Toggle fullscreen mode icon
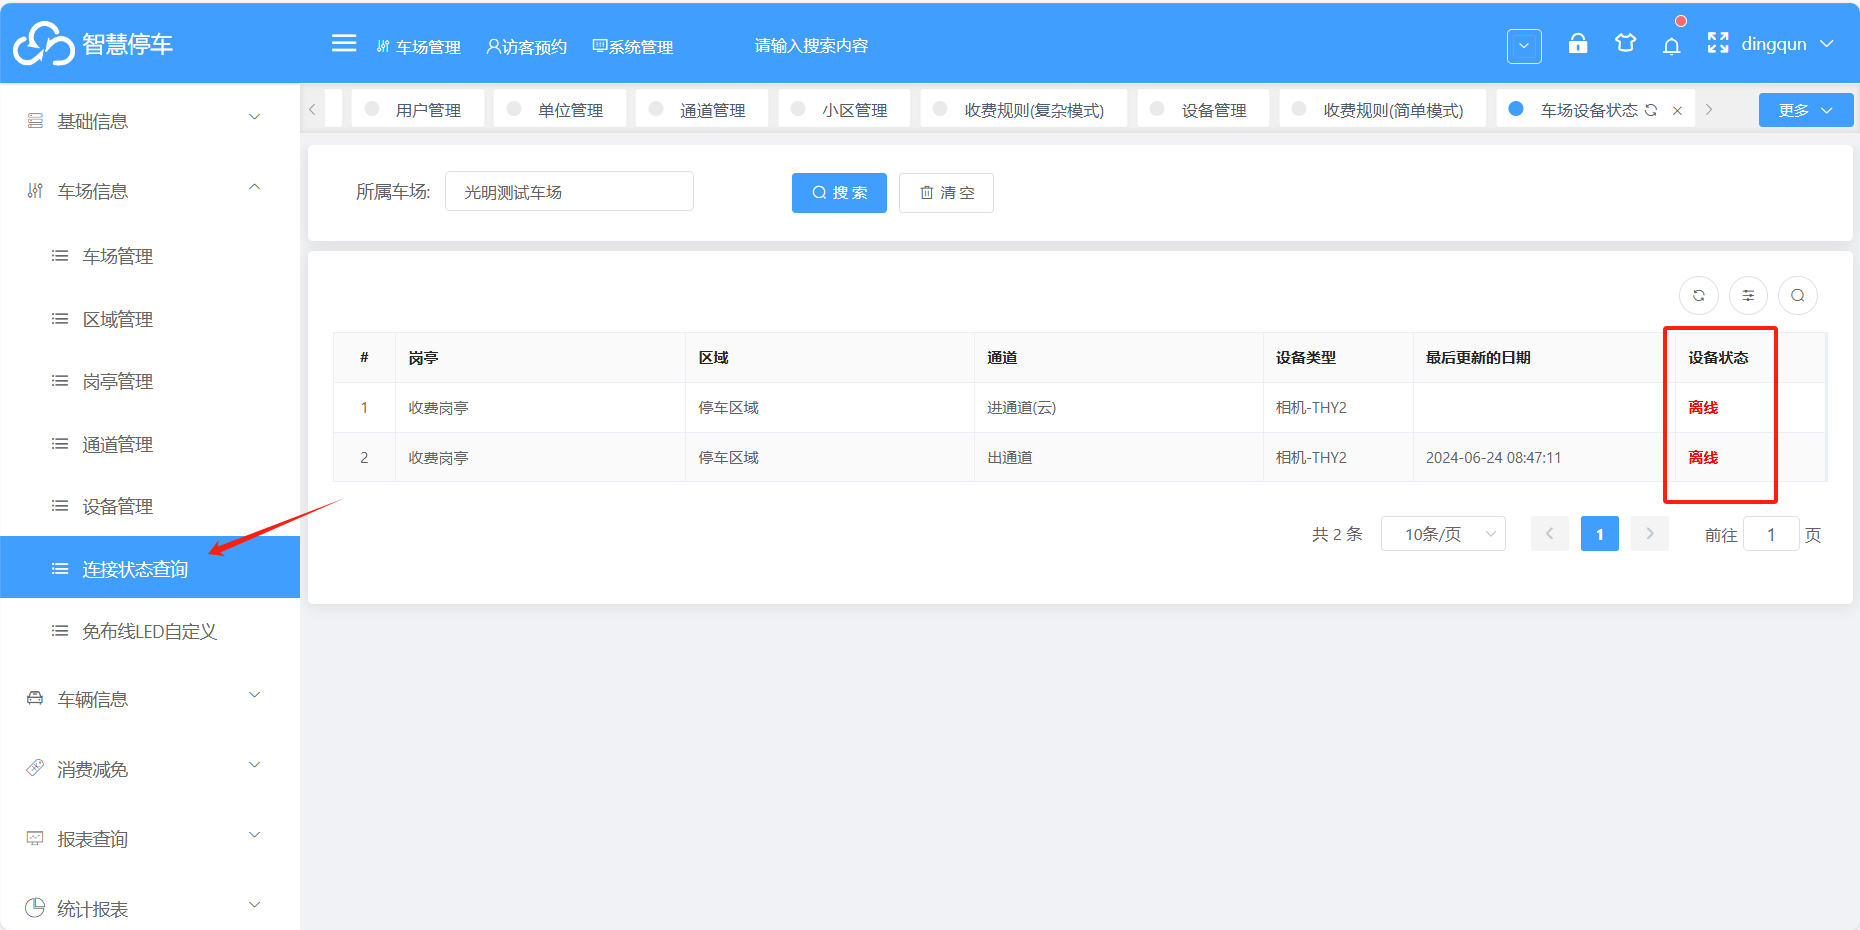Image resolution: width=1860 pixels, height=930 pixels. [x=1718, y=43]
